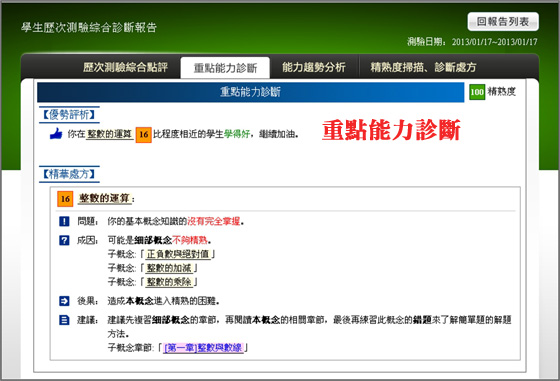Click the document icon beside 建議

64,320
